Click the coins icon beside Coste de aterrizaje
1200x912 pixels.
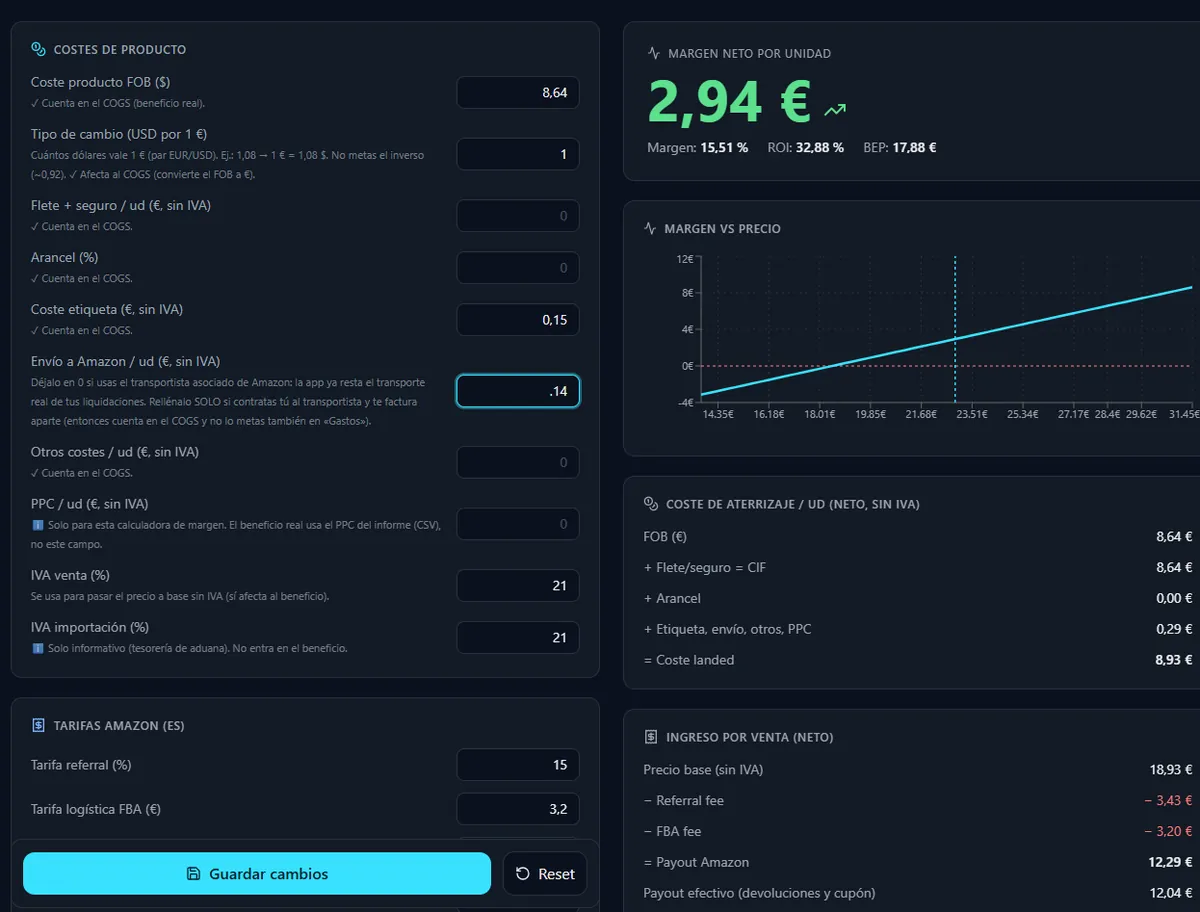(650, 504)
